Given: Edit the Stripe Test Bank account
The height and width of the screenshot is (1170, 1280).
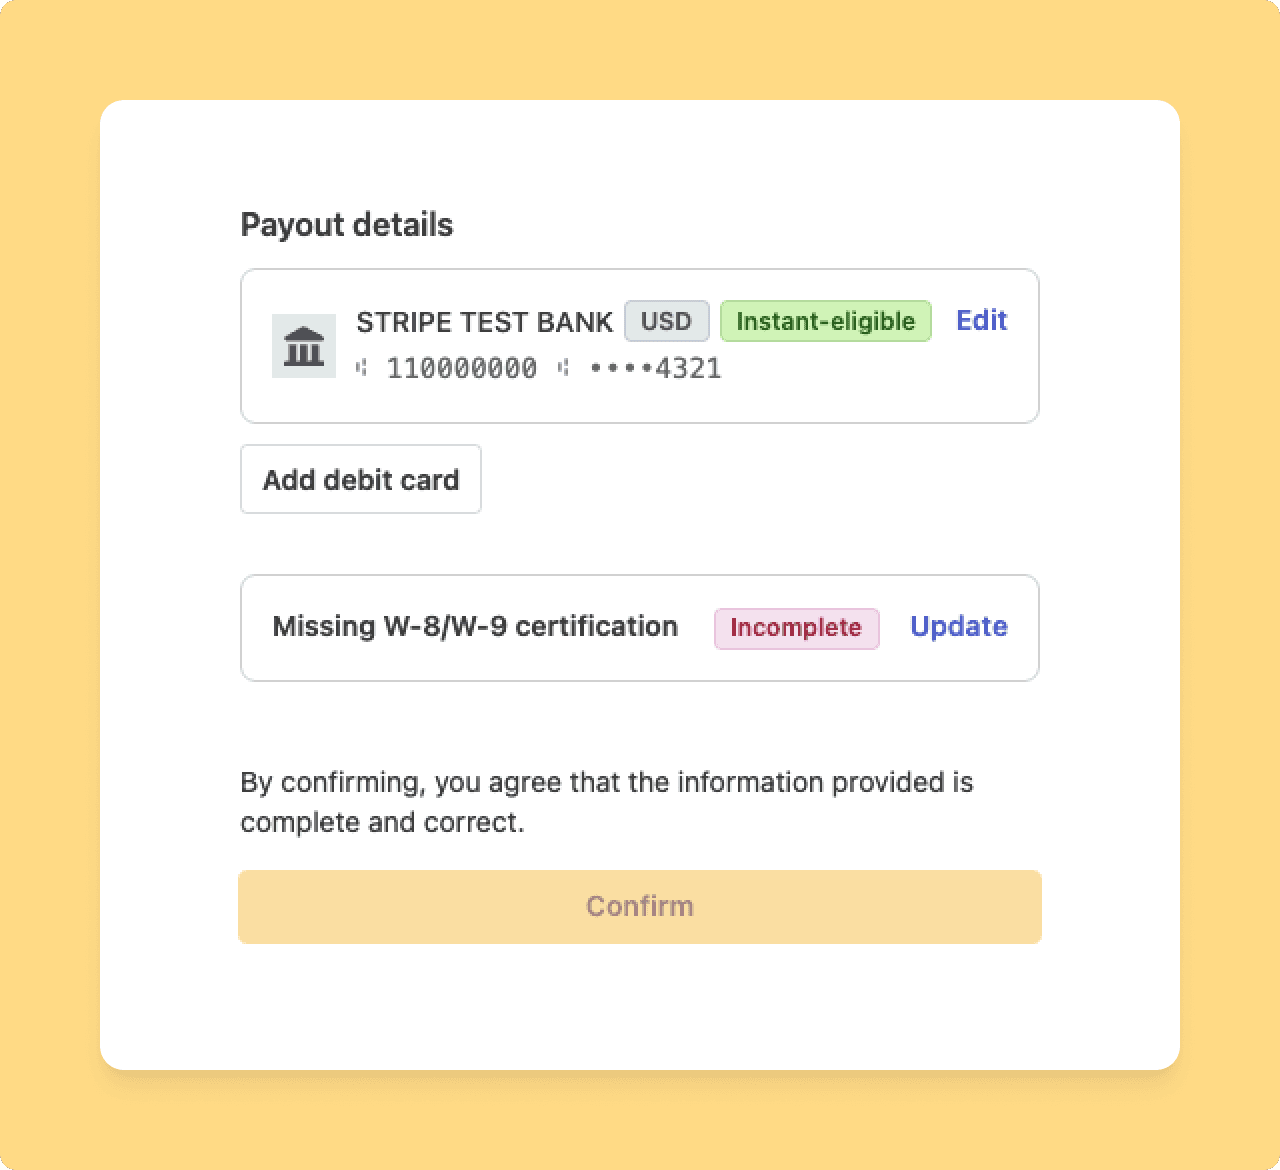Looking at the screenshot, I should tap(981, 320).
